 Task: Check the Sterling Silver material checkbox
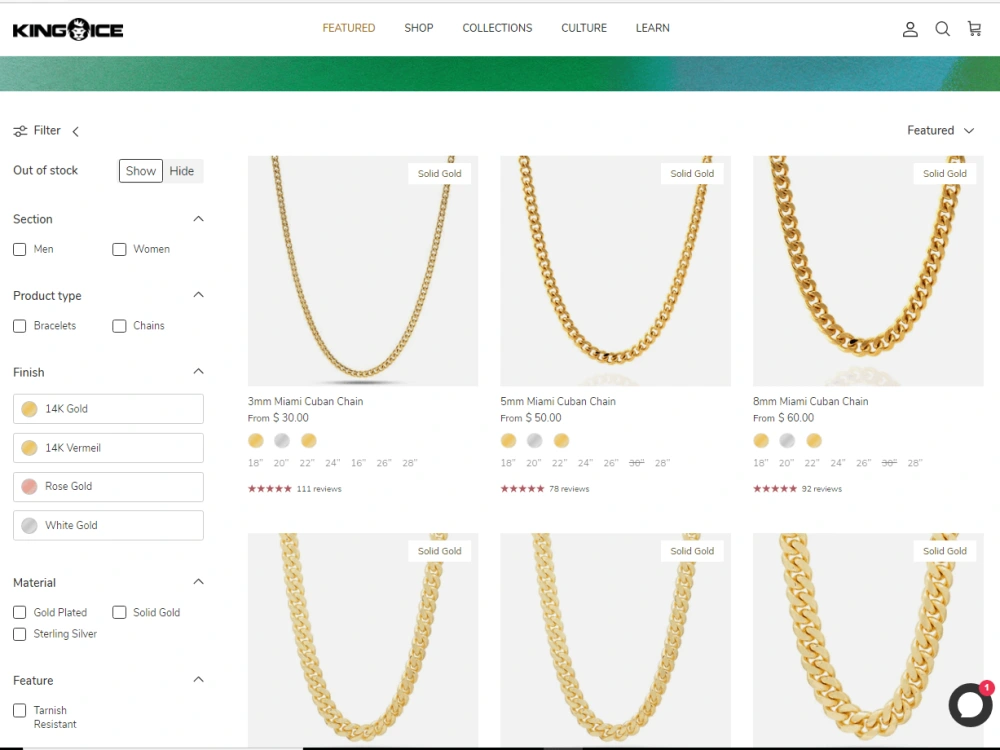click(x=20, y=634)
